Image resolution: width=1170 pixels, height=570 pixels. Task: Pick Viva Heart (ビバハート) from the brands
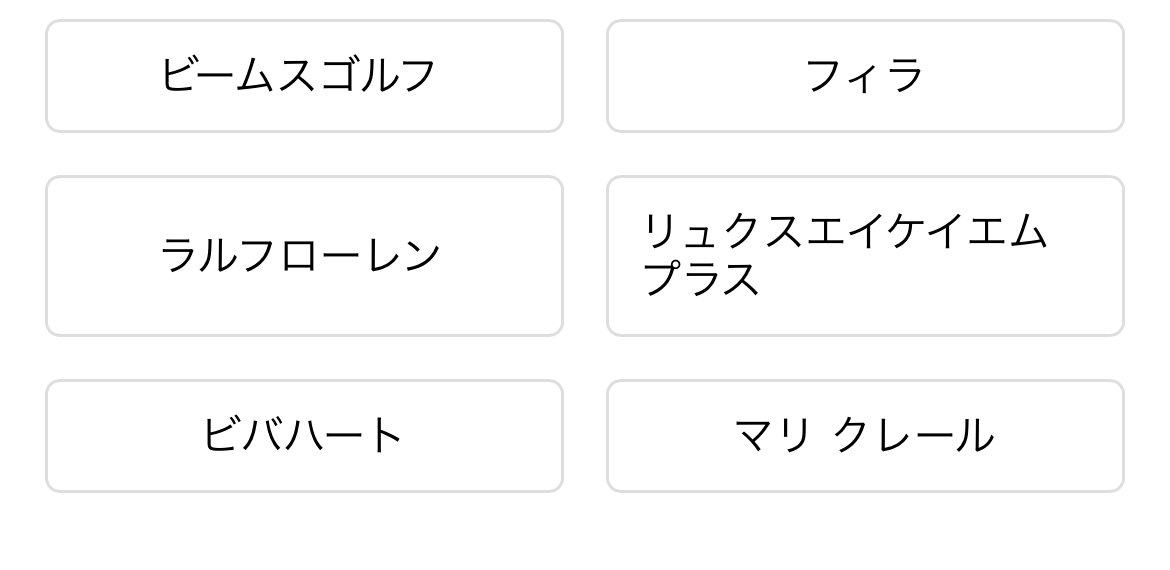[x=304, y=436]
